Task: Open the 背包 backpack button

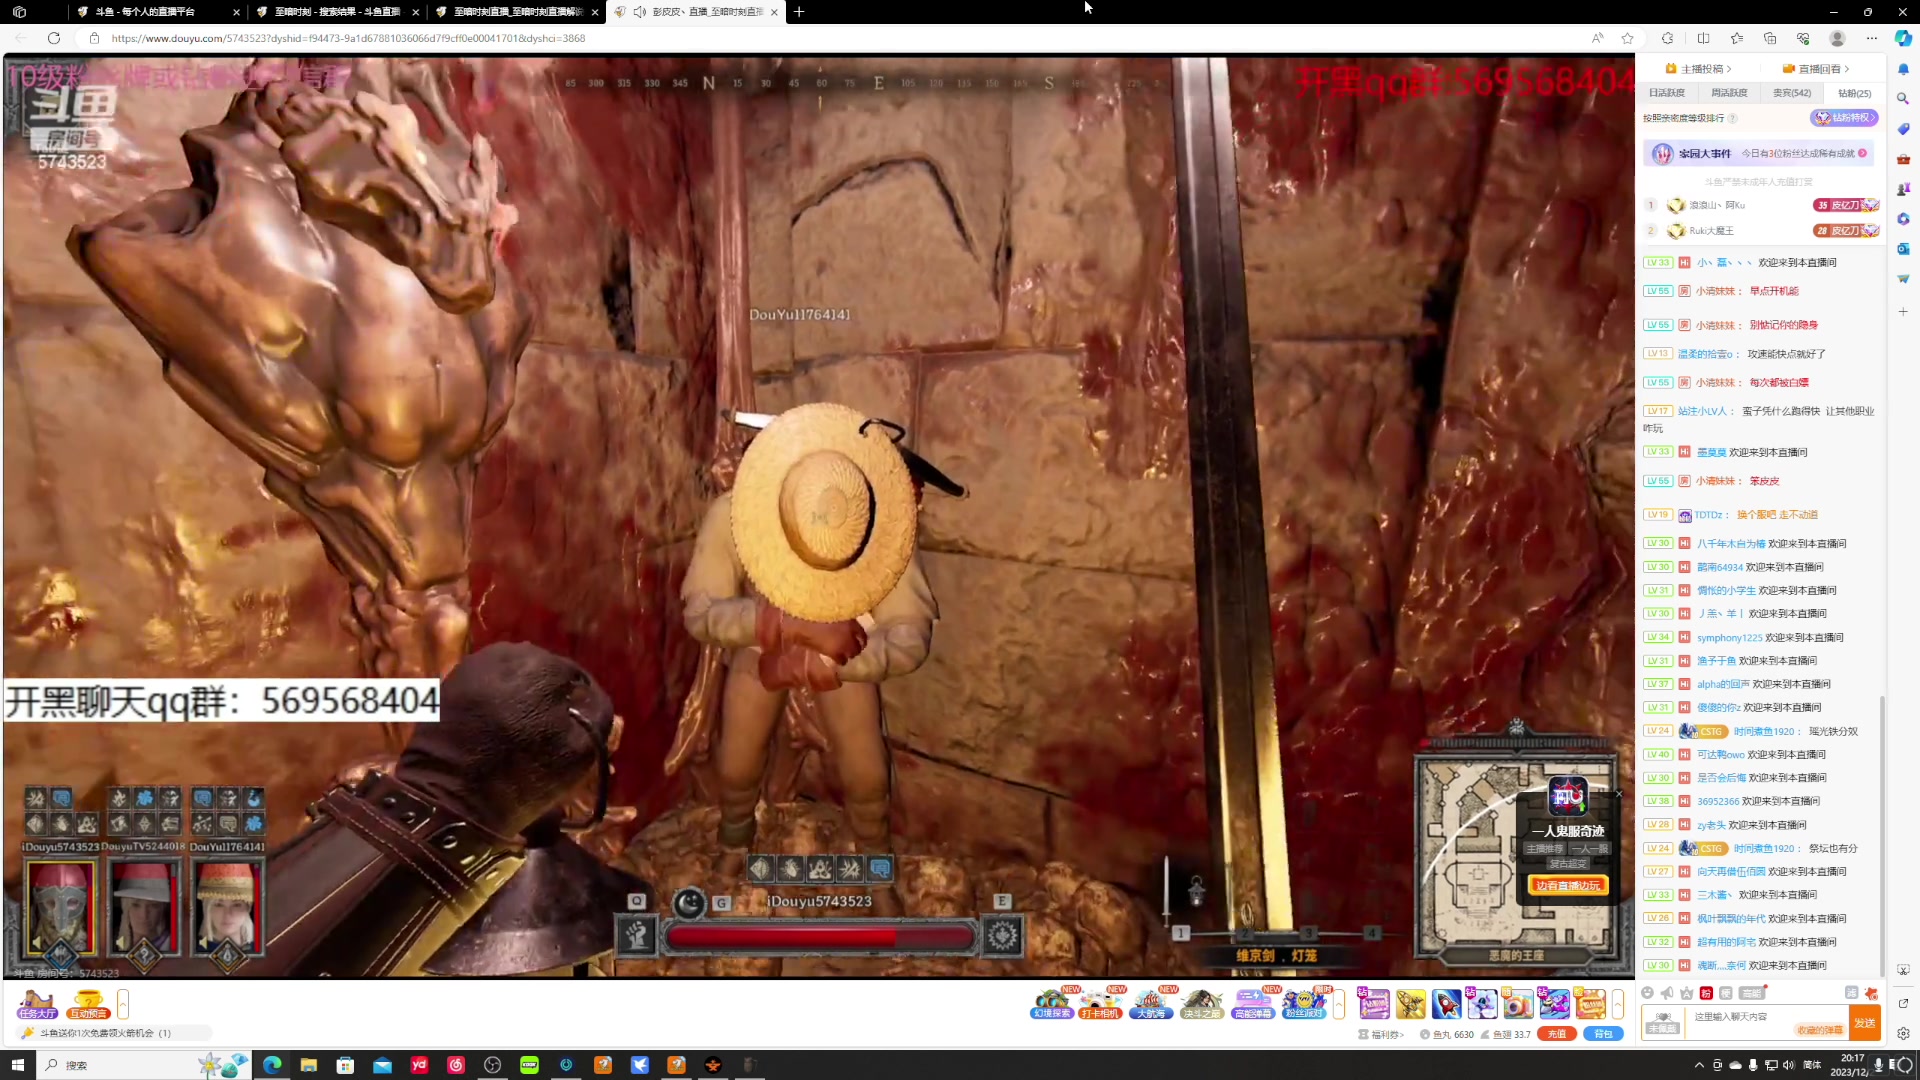Action: pos(1603,1034)
